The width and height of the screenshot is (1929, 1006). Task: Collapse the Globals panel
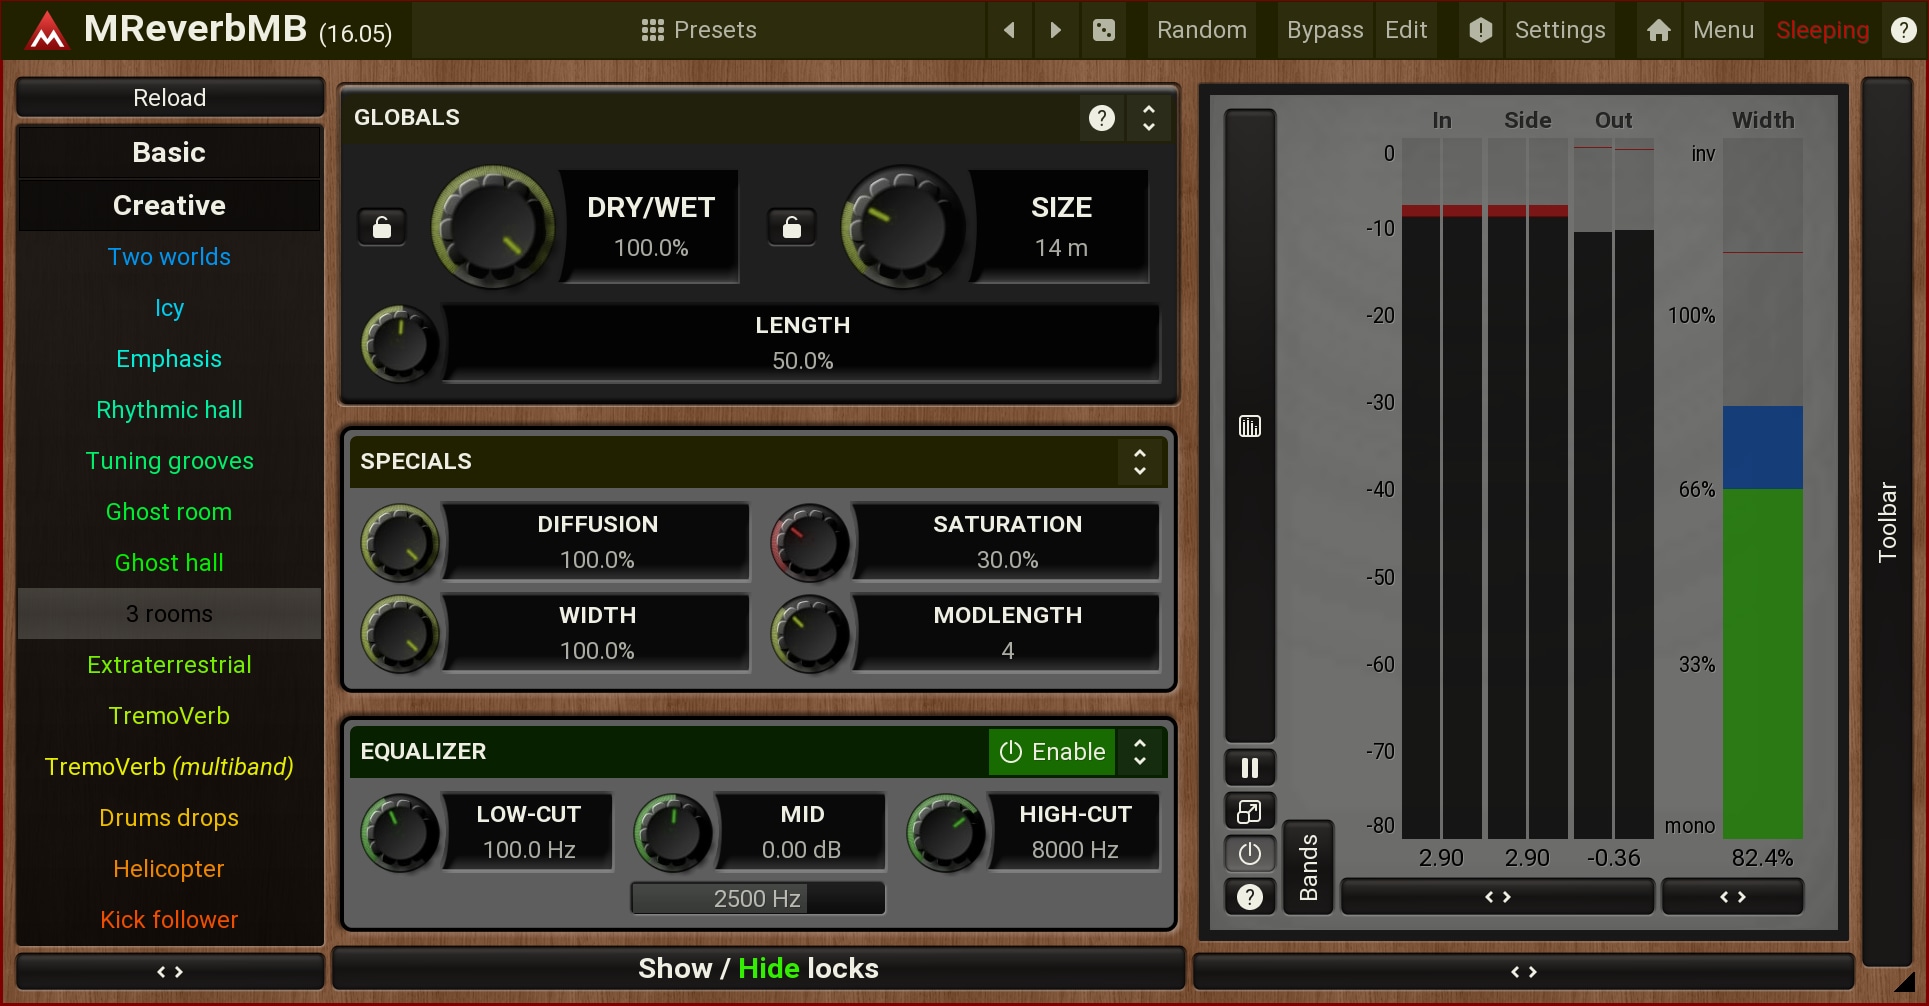click(x=1149, y=118)
